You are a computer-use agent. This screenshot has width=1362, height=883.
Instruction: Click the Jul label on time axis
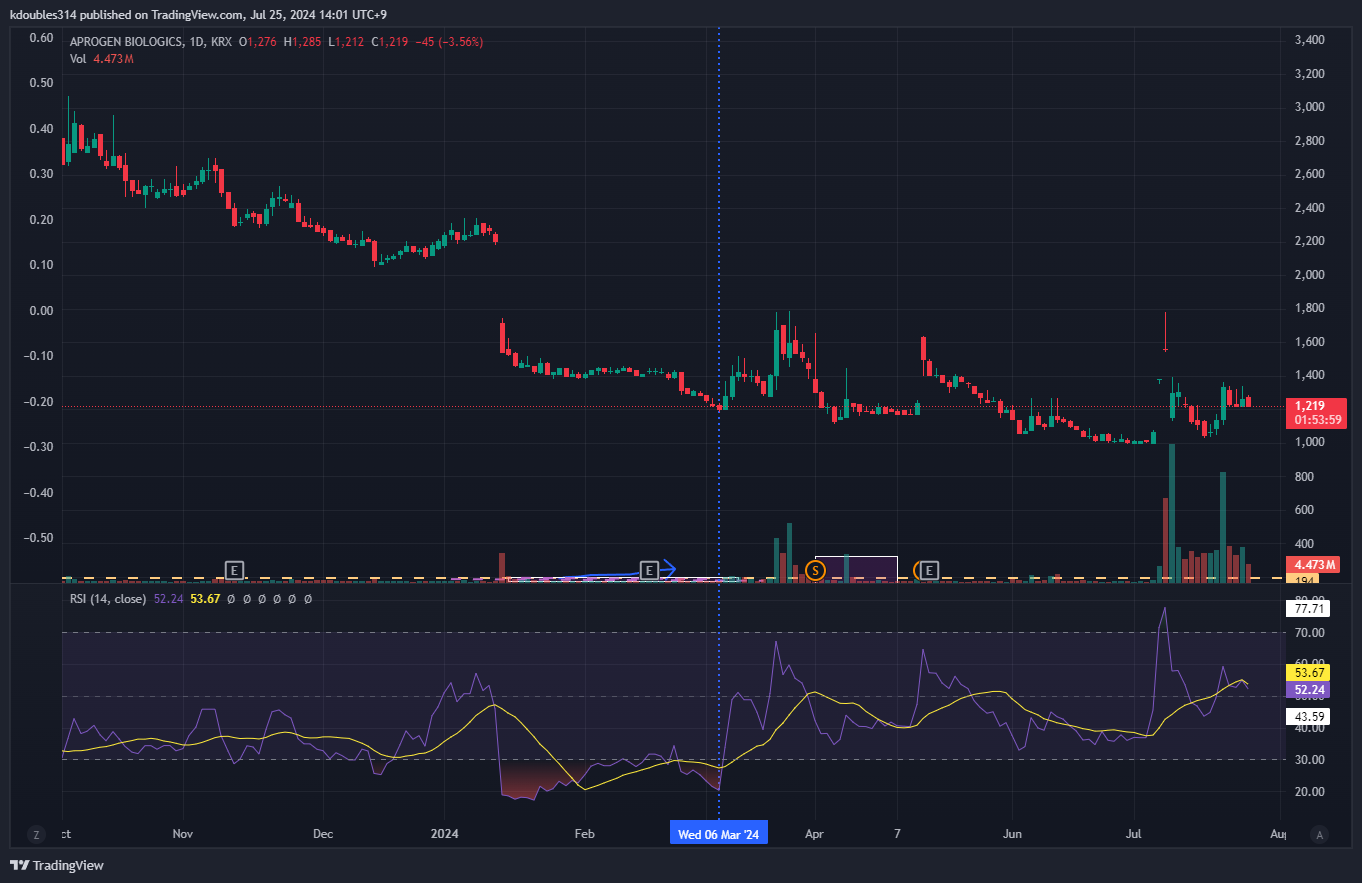point(1134,833)
